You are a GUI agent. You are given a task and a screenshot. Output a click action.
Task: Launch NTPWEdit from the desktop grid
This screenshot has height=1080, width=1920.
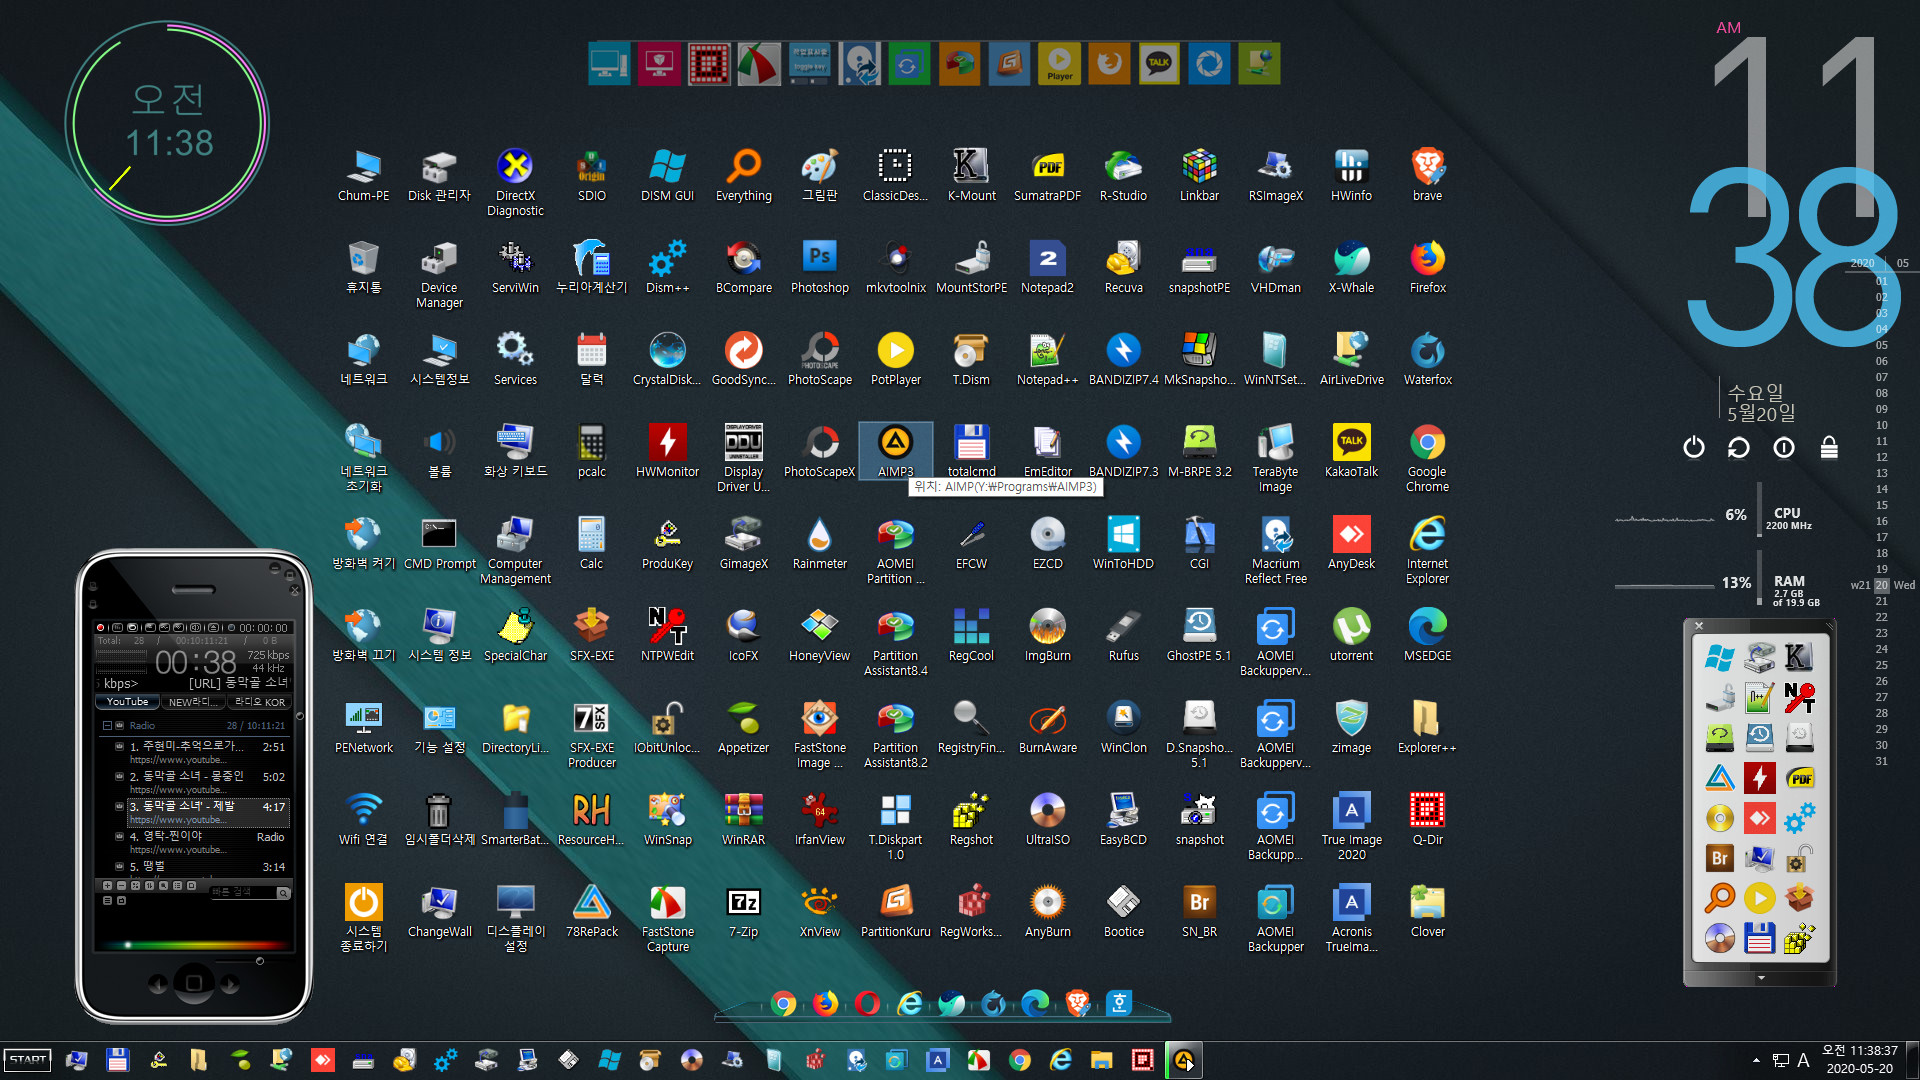pyautogui.click(x=667, y=635)
